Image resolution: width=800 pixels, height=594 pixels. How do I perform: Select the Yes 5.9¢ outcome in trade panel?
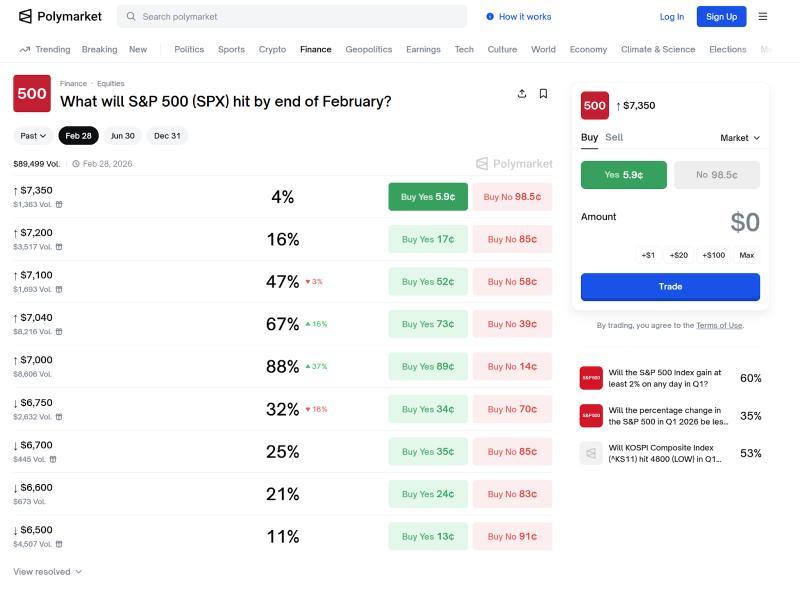click(623, 175)
